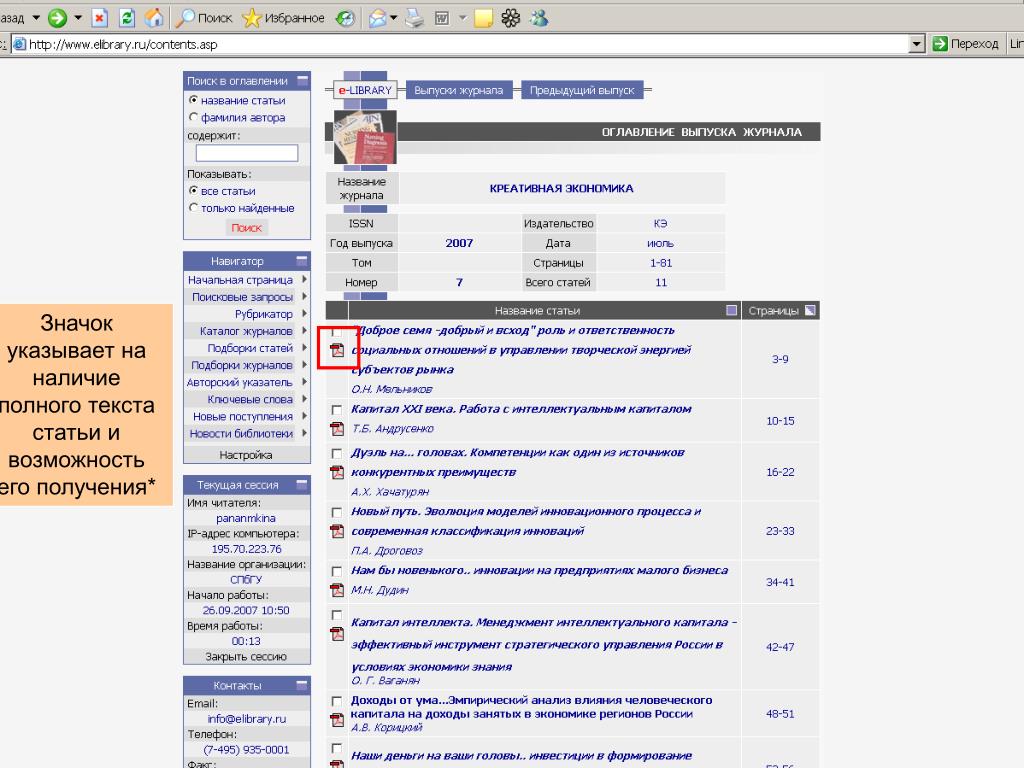Open Ключевые слова navigator item
This screenshot has height=768, width=1024.
(250, 399)
